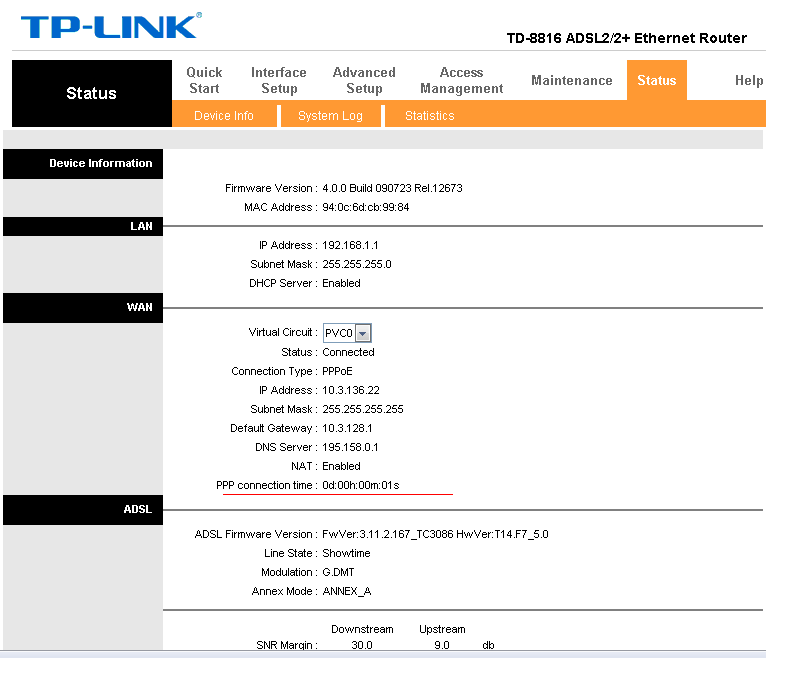Open the Help tab

pyautogui.click(x=749, y=80)
